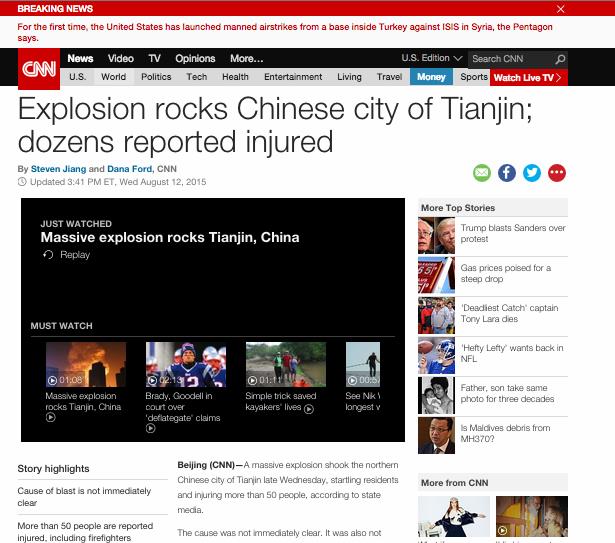Open author Steven Jiang's profile link
The width and height of the screenshot is (615, 543).
59,169
